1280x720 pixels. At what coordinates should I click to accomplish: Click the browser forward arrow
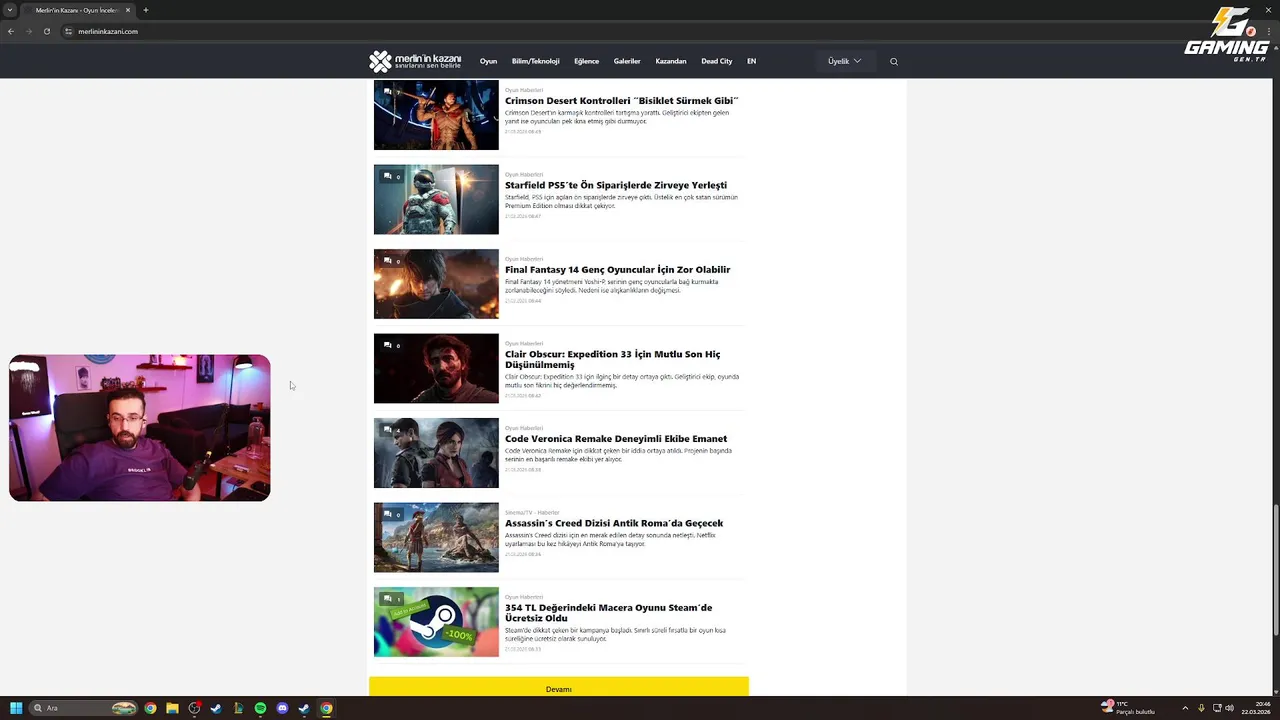click(28, 31)
